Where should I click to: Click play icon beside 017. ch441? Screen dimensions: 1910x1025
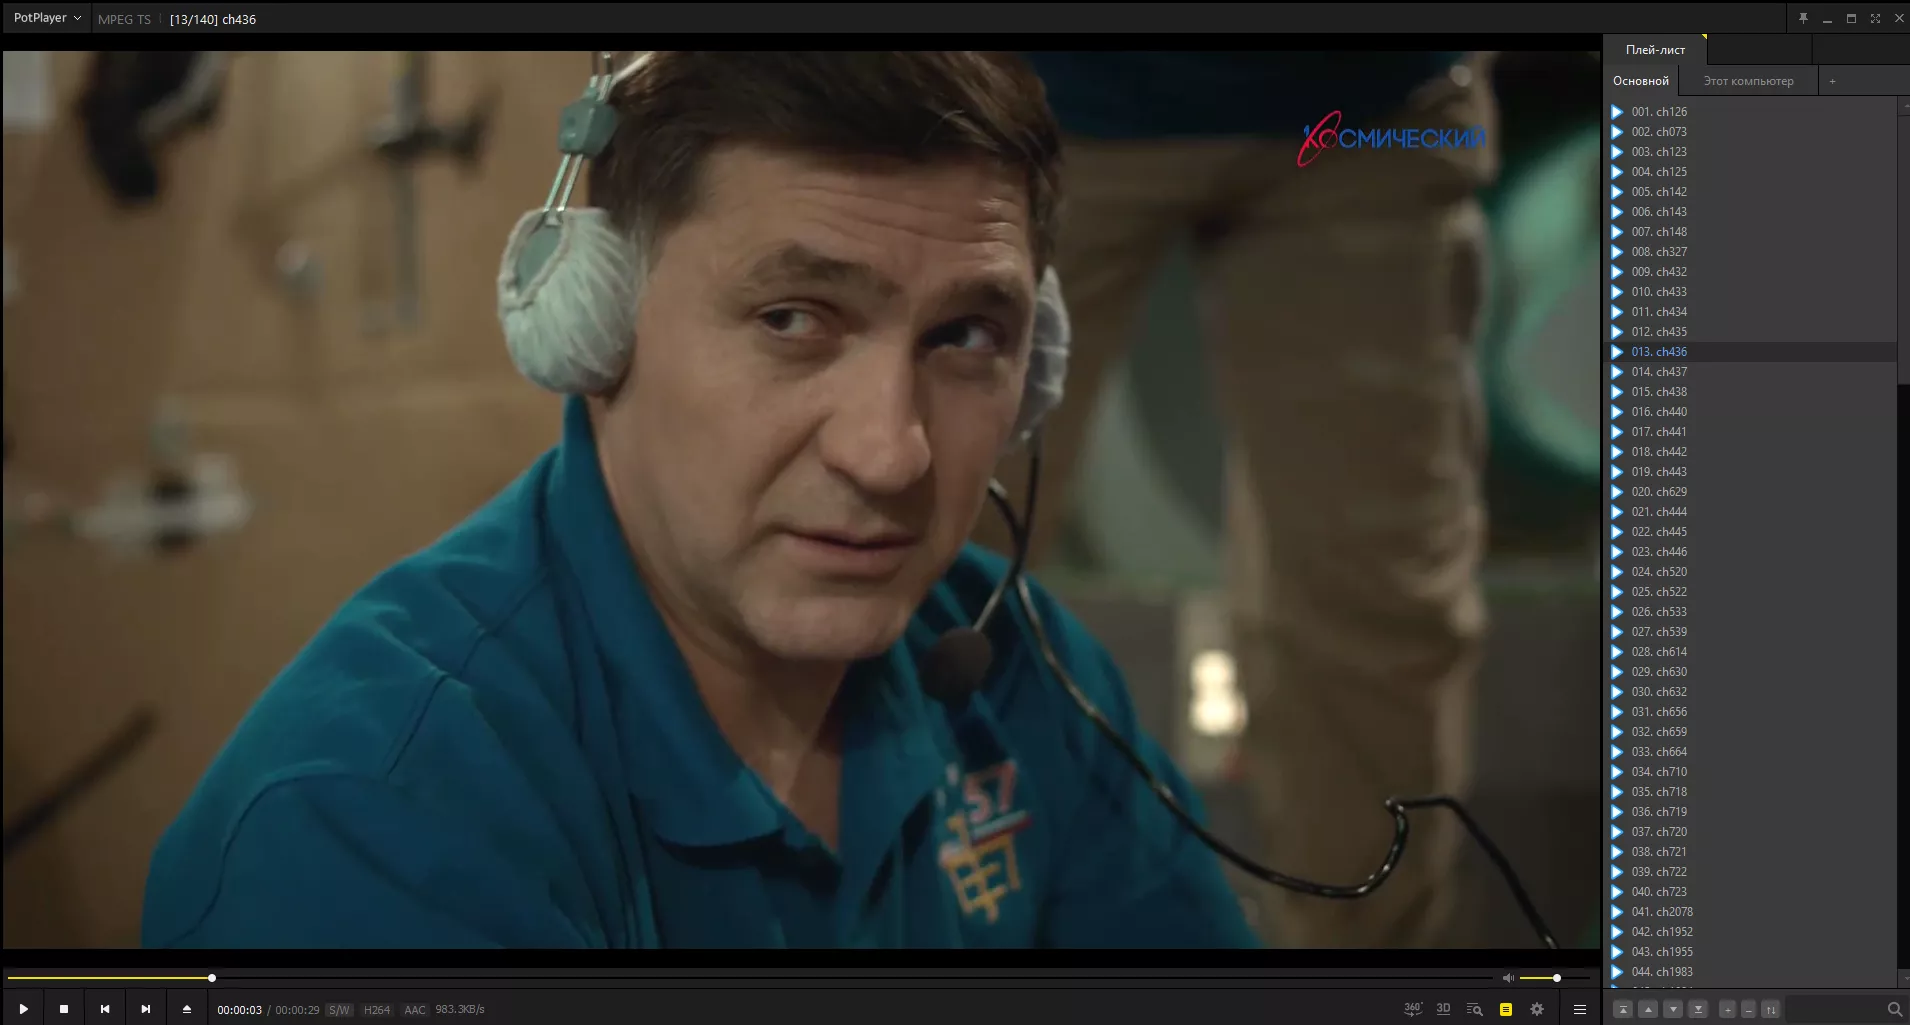click(1617, 432)
